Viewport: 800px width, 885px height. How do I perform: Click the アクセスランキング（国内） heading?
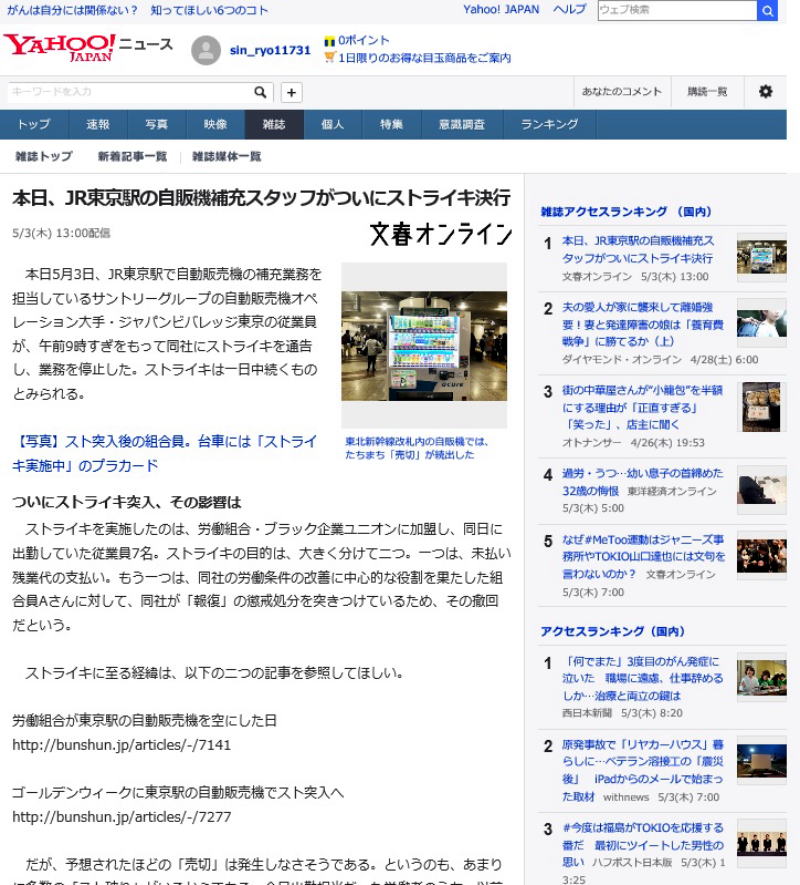[612, 632]
